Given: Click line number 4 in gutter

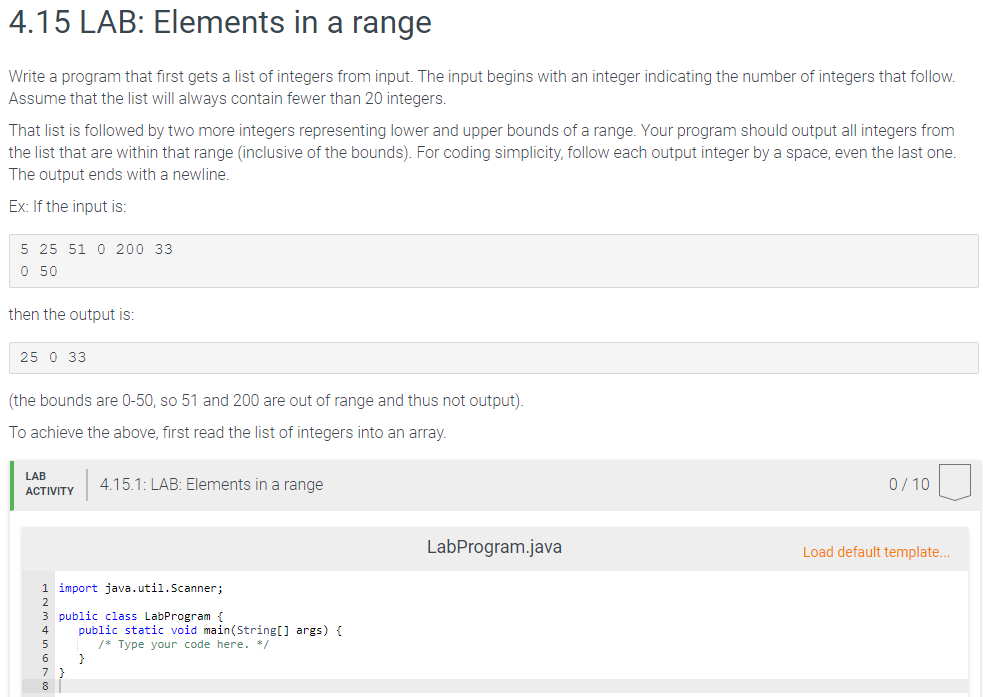Looking at the screenshot, I should (x=45, y=631).
